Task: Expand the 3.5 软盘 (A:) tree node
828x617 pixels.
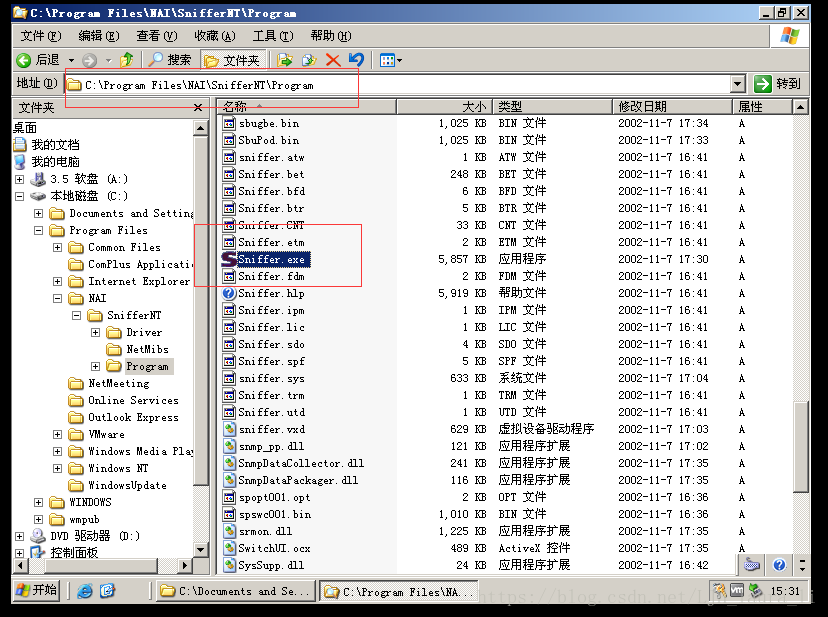Action: [x=20, y=180]
